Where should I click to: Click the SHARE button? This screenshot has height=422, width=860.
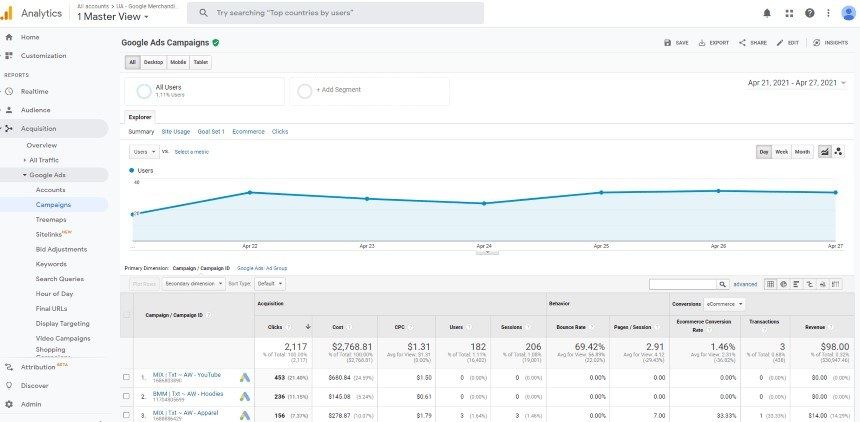(753, 43)
